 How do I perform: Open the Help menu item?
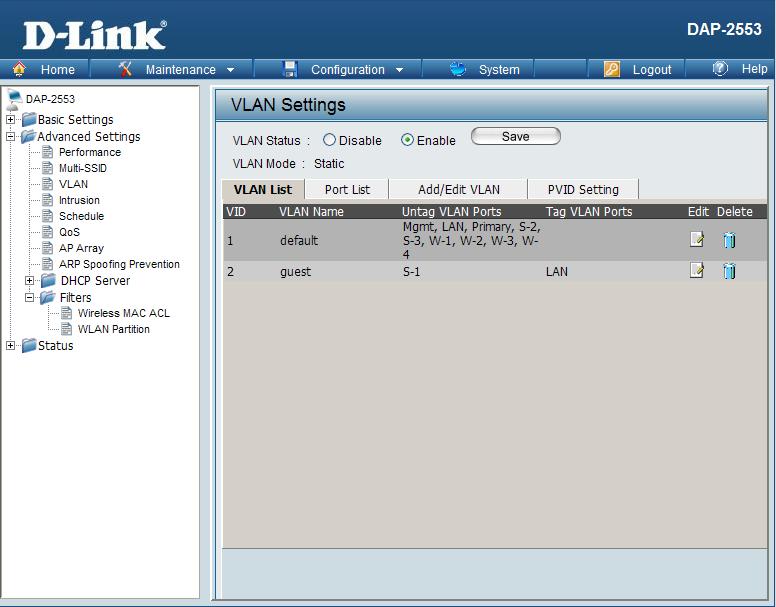[x=754, y=69]
